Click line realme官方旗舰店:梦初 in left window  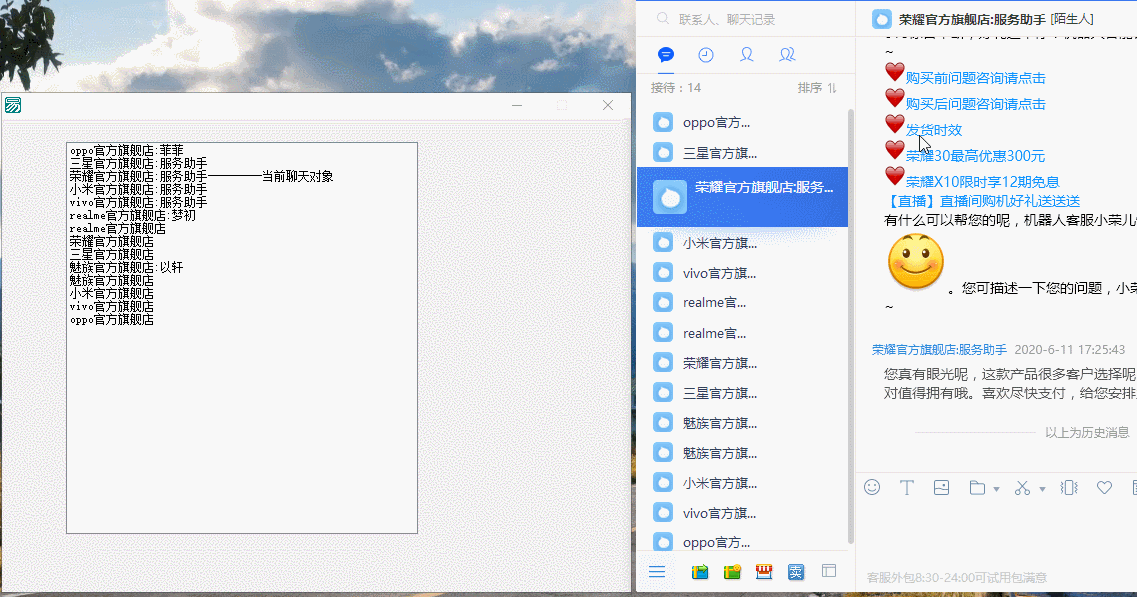(x=133, y=215)
